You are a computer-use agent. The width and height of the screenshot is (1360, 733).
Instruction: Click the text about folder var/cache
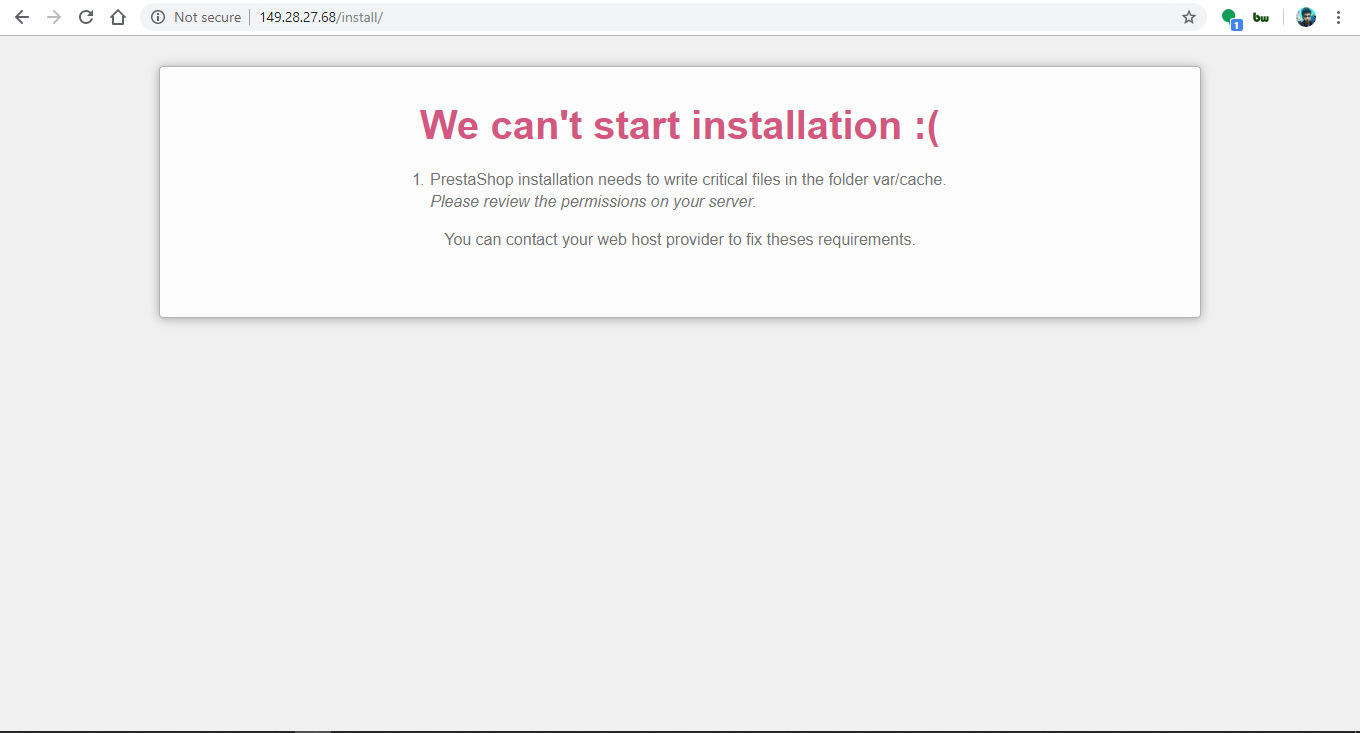click(688, 180)
